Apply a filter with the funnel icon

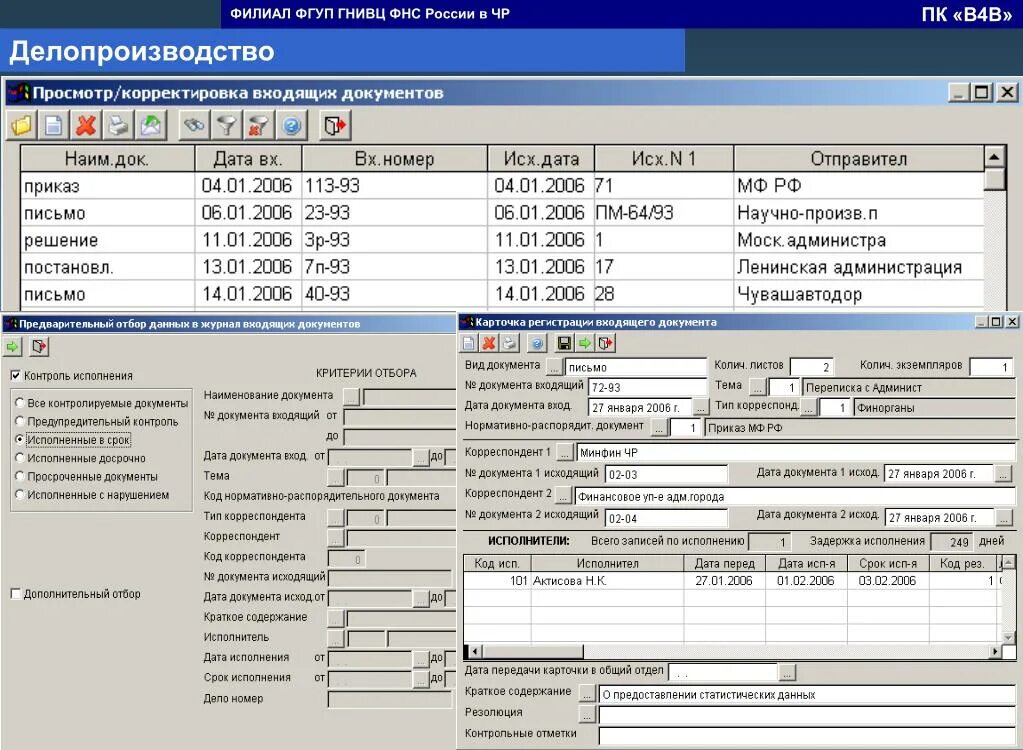[226, 125]
